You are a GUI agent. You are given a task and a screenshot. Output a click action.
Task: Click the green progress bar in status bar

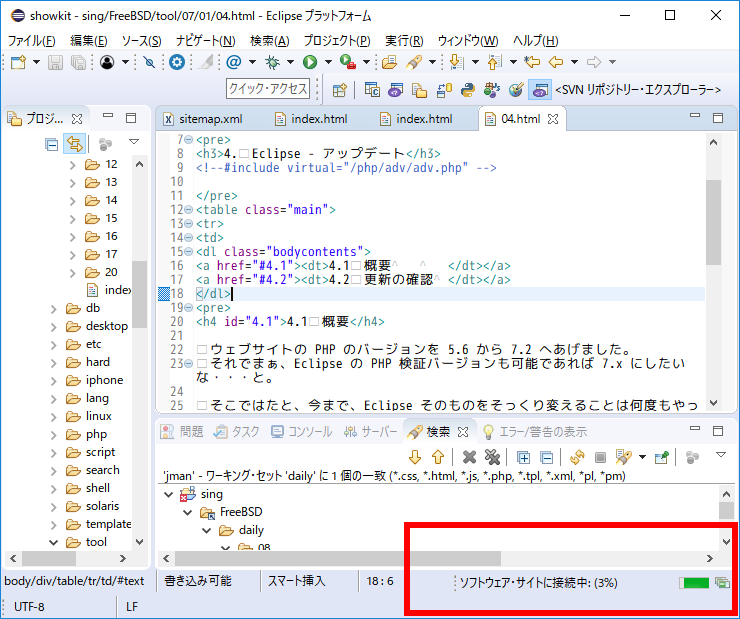pos(694,583)
